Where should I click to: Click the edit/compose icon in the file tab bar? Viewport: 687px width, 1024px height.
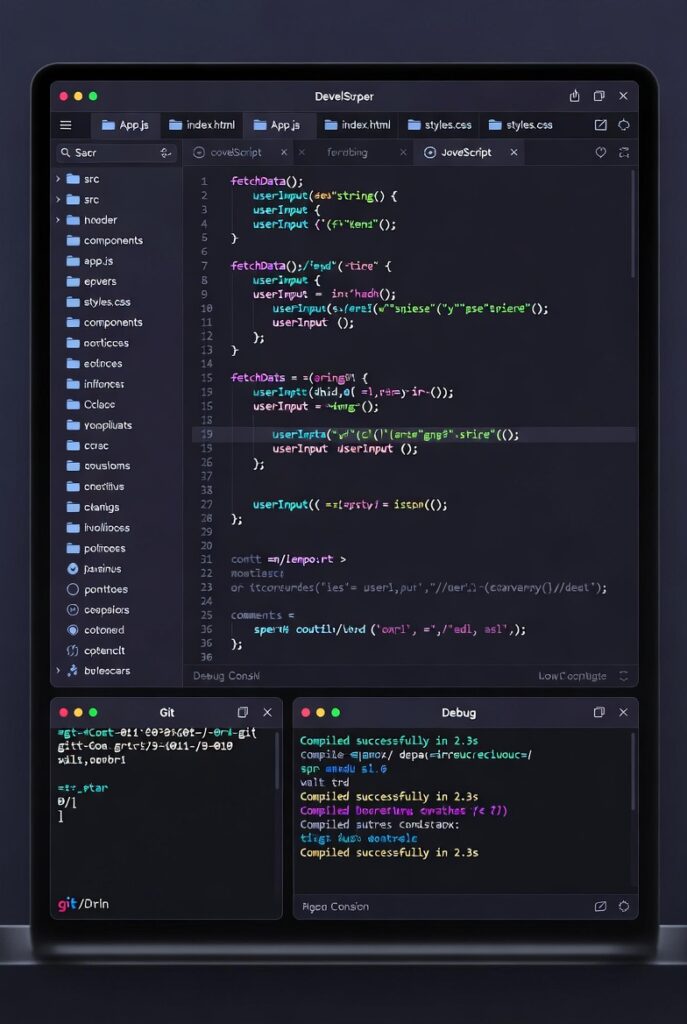pos(600,125)
